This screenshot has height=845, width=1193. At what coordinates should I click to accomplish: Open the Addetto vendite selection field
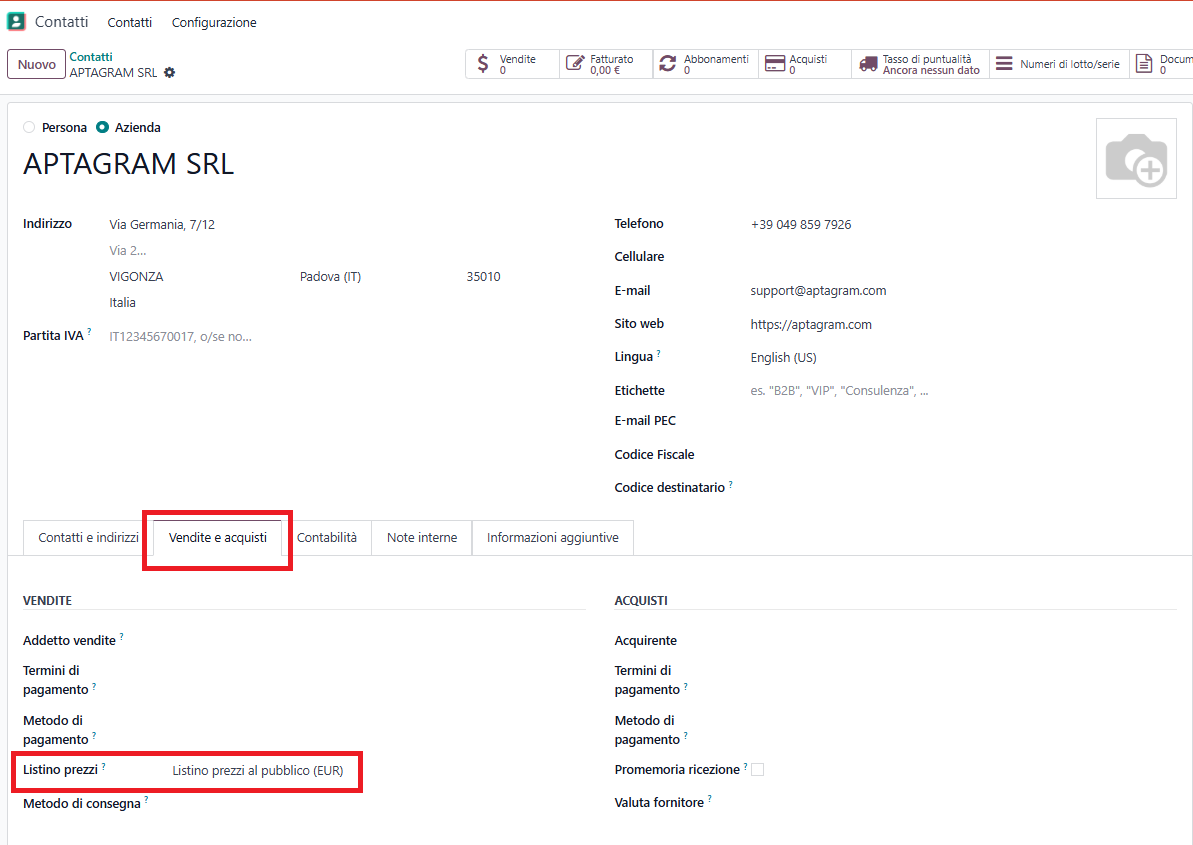coord(378,640)
